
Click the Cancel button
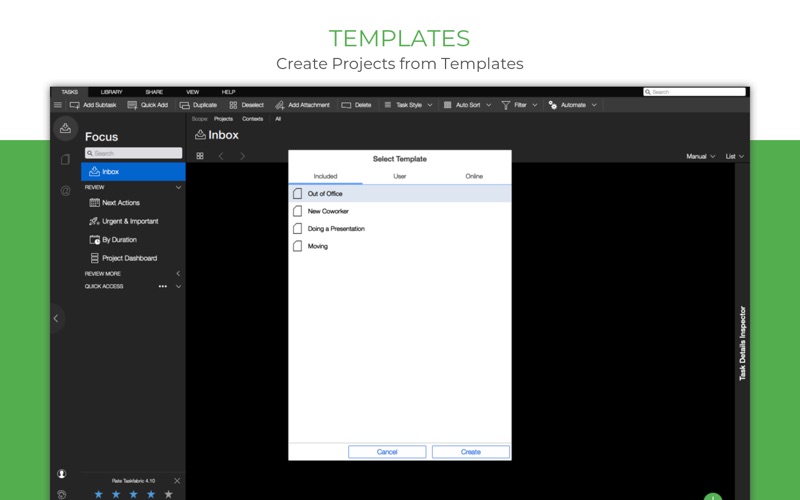[387, 452]
